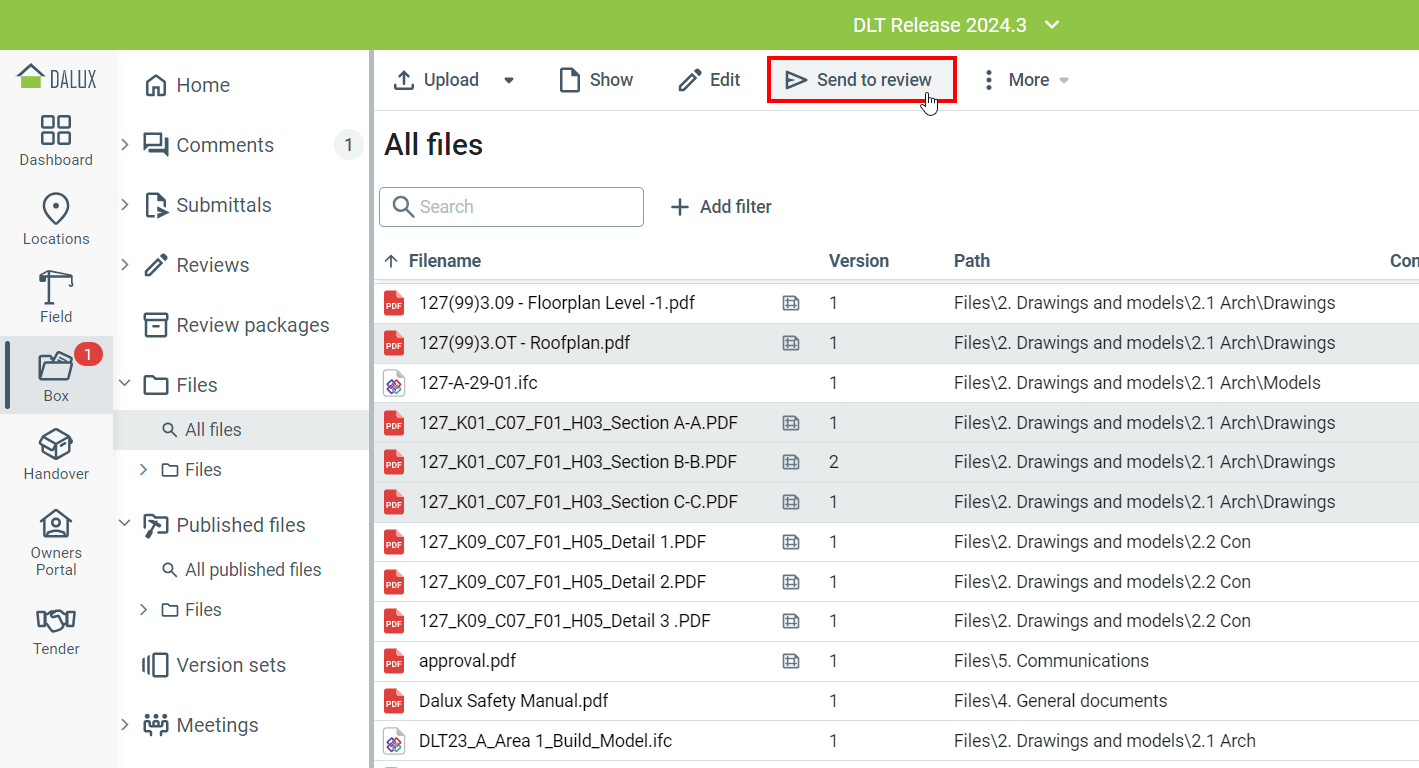Open the Owners Portal icon

tap(56, 524)
